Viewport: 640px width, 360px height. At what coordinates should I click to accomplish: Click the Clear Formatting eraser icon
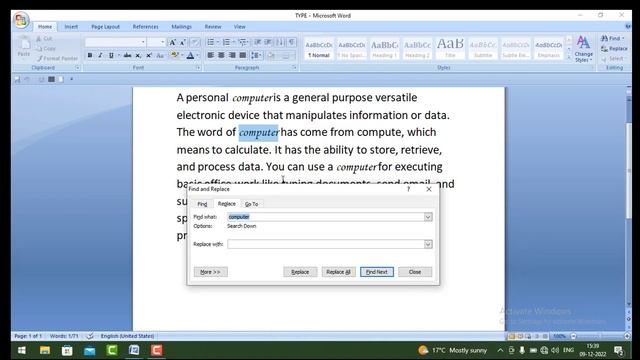pos(195,42)
